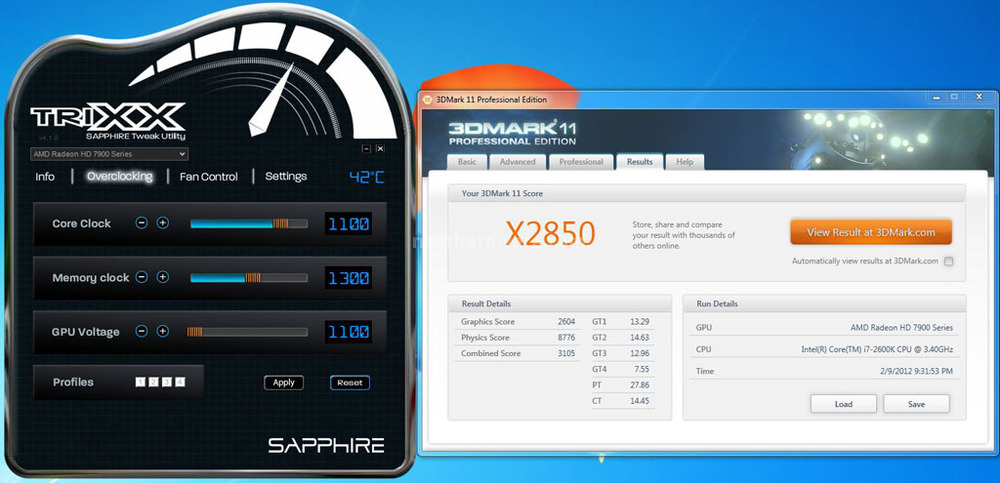
Task: Maximize the 3DMark 11 window
Action: tap(954, 97)
